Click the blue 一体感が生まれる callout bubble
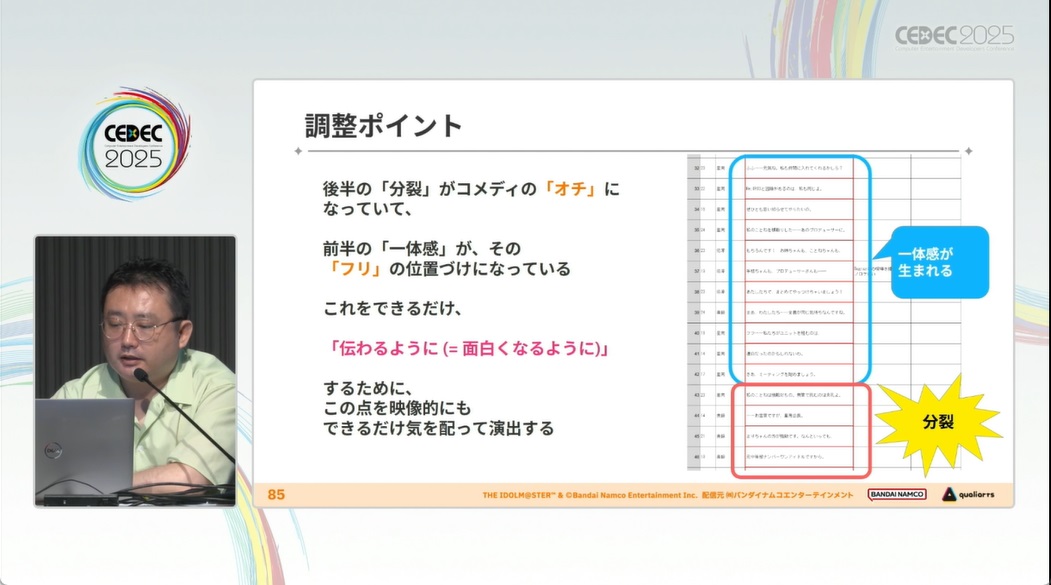This screenshot has width=1051, height=585. pos(931,262)
